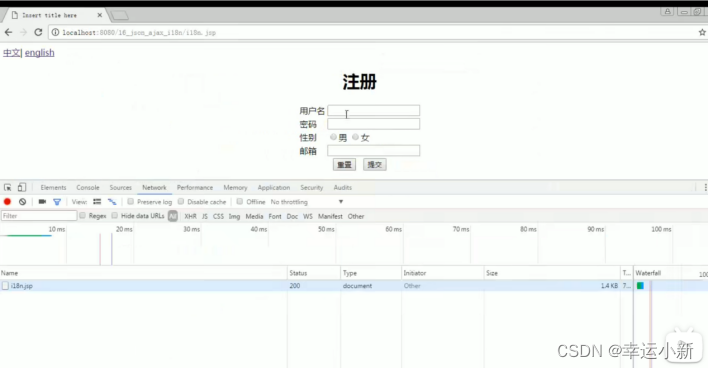Bookmark this page with the star icon
The image size is (709, 369).
pos(702,33)
